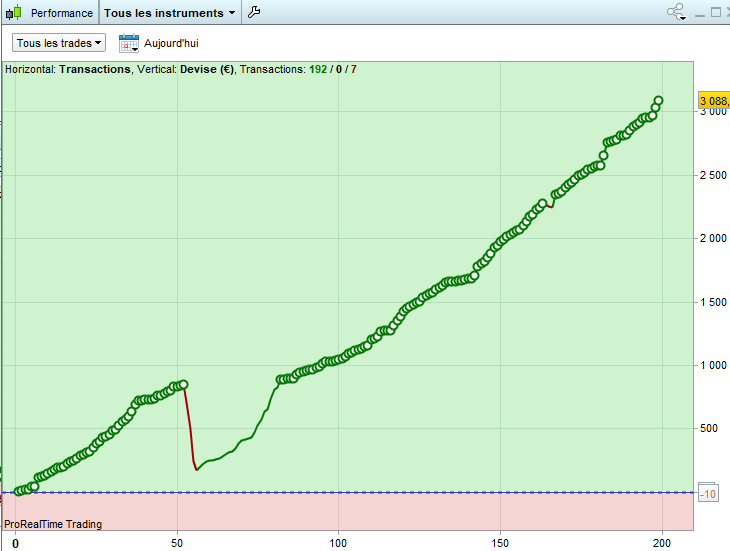Click the ProRealTime Trading label
Image resolution: width=730 pixels, height=551 pixels.
point(53,524)
